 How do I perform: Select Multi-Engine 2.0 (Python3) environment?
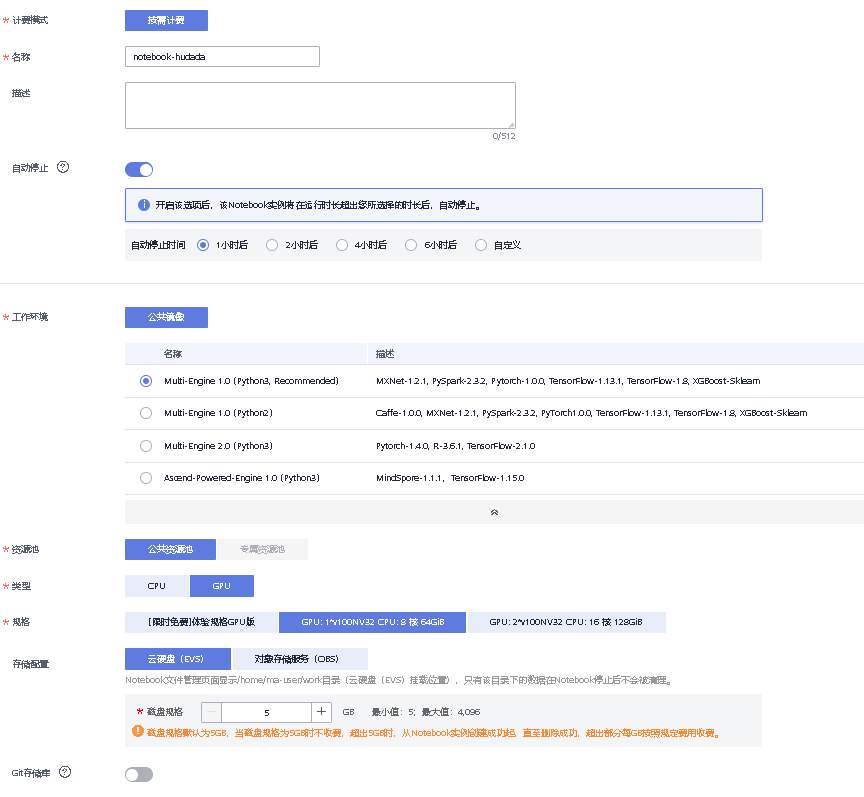click(x=146, y=446)
